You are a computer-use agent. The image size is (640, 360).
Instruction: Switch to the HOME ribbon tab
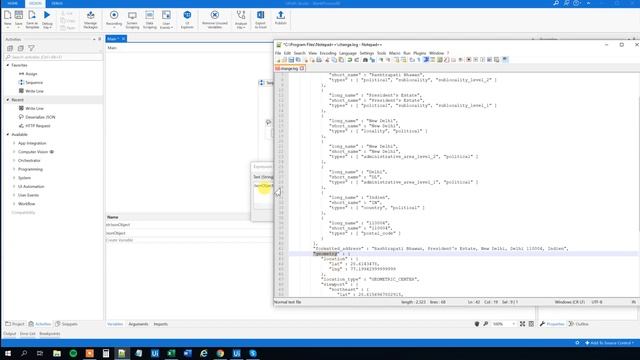[x=13, y=3]
